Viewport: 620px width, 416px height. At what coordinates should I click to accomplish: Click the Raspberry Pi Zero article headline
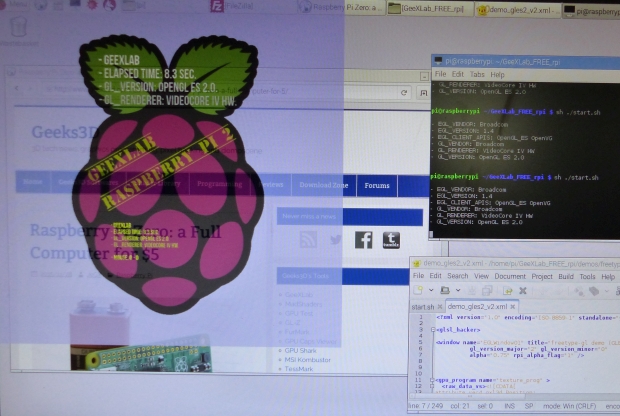[x=126, y=242]
